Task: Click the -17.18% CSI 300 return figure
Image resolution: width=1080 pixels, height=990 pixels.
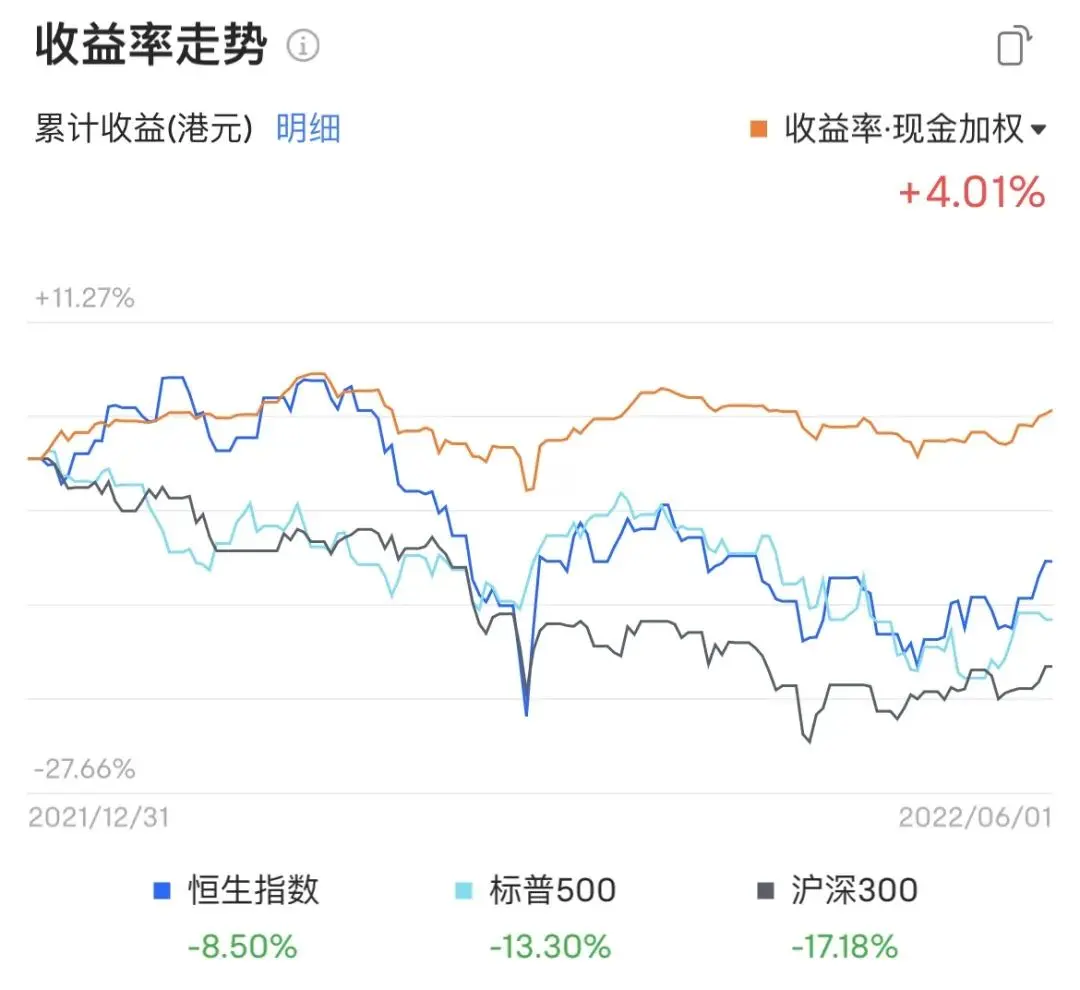Action: pyautogui.click(x=844, y=947)
